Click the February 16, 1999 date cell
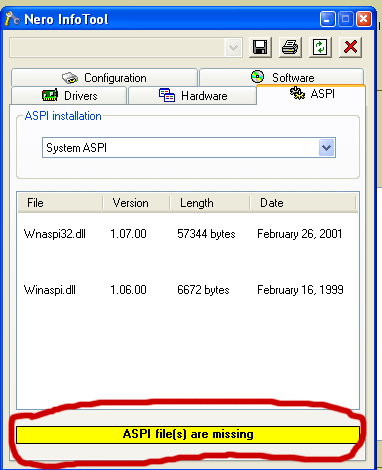Image resolution: width=382 pixels, height=470 pixels. click(300, 290)
